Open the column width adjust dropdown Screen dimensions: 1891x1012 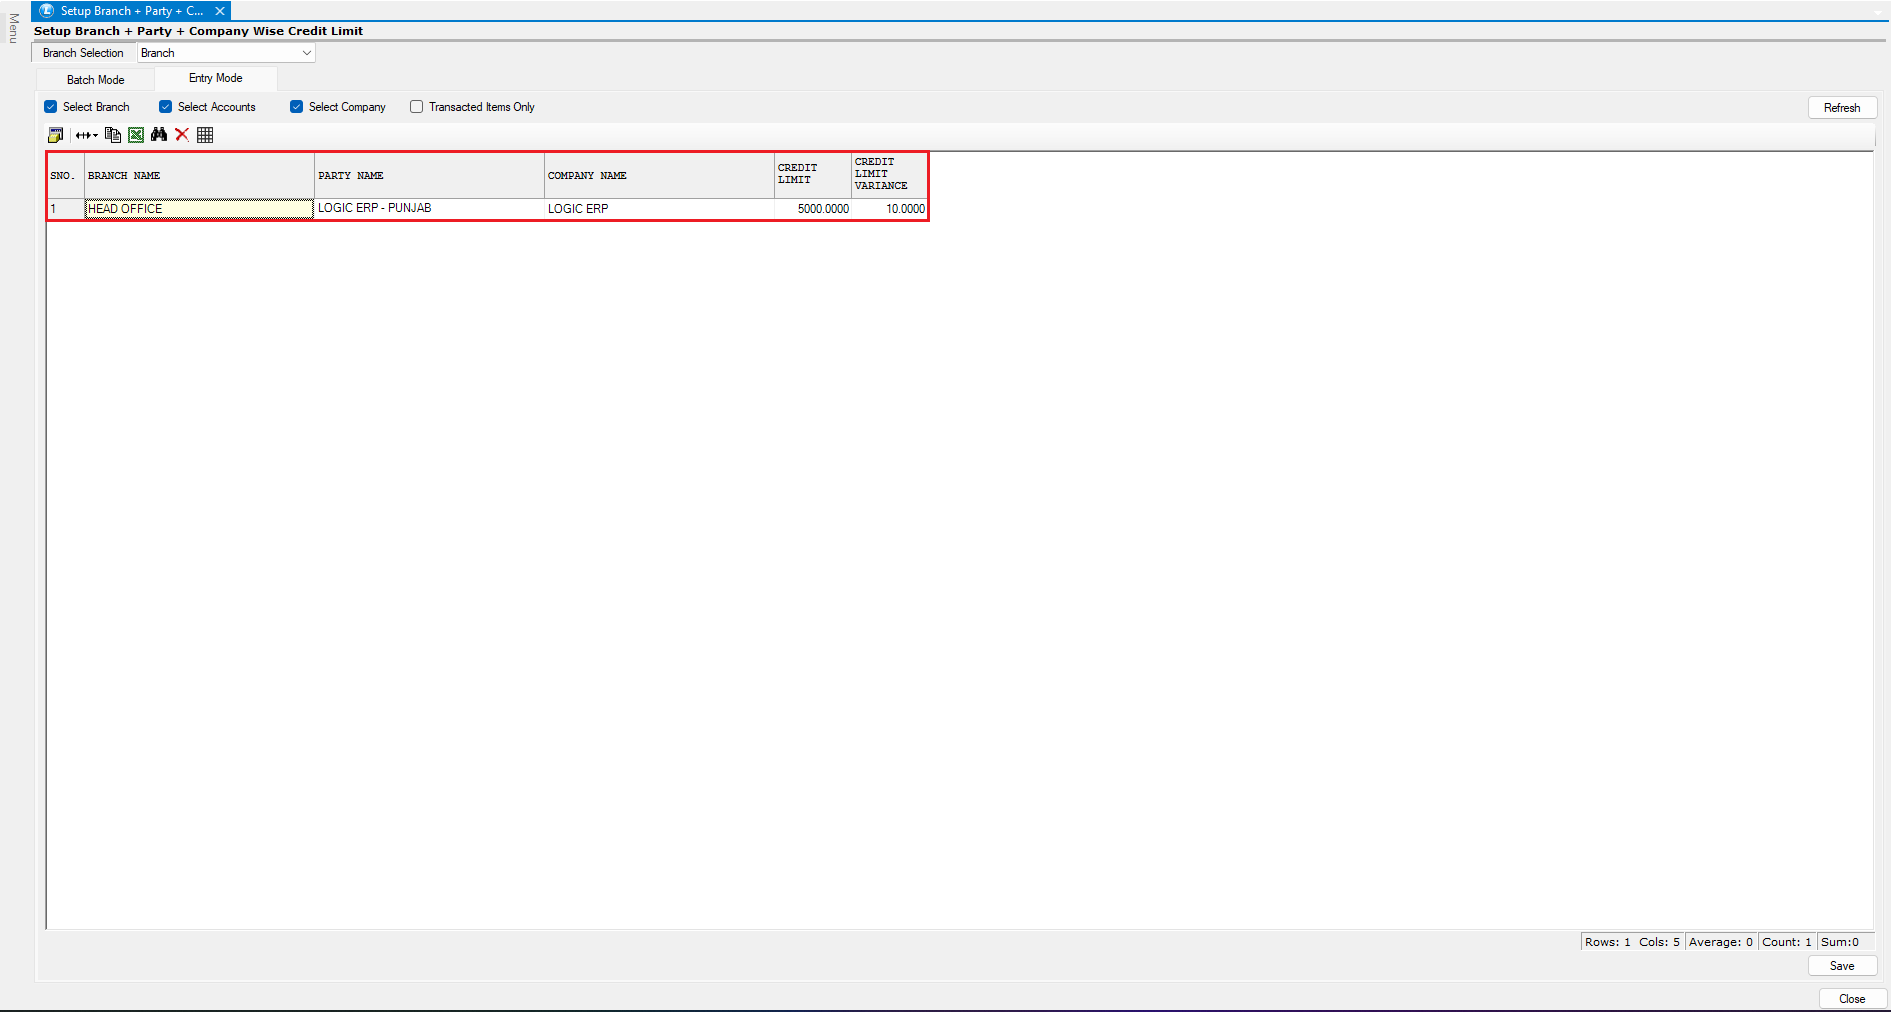[x=87, y=135]
